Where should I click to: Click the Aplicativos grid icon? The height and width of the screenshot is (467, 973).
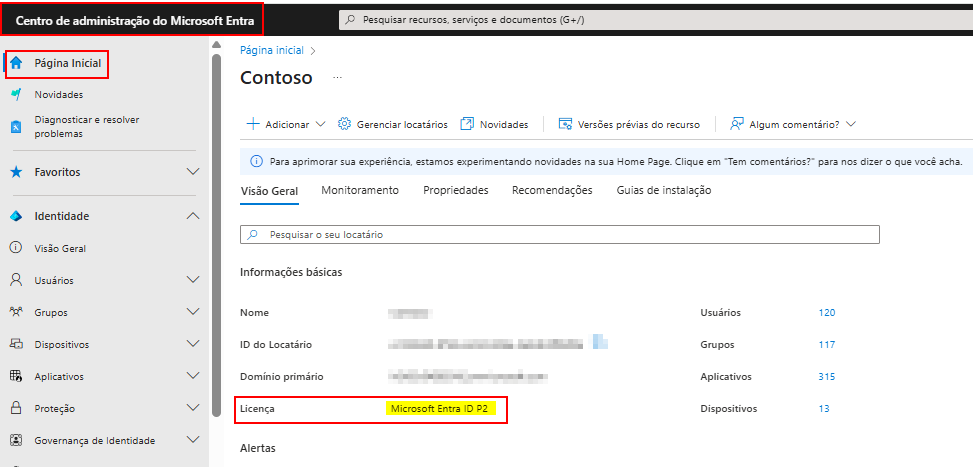coord(16,376)
